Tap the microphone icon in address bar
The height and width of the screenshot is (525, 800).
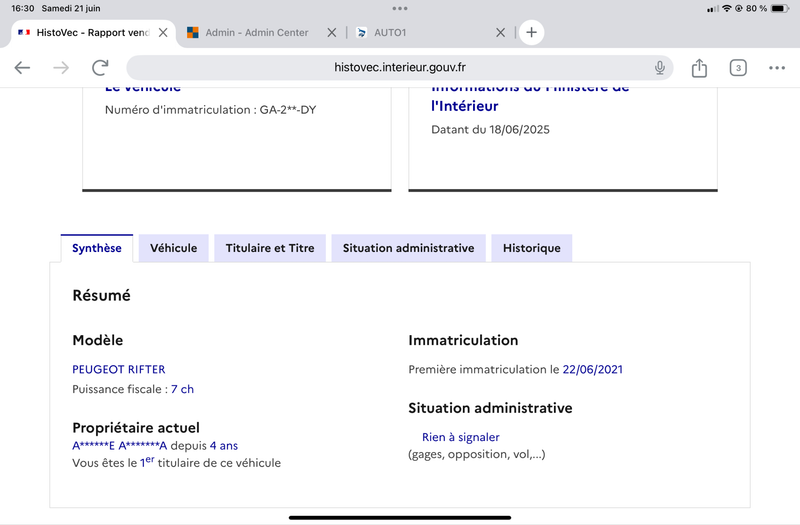coord(660,67)
